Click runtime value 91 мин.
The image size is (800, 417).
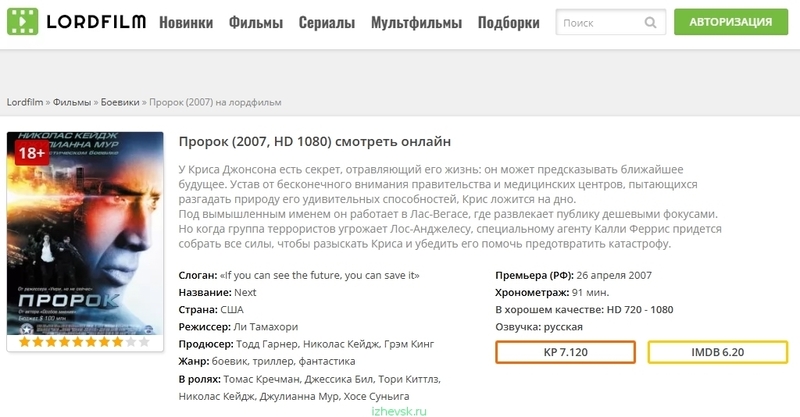click(x=590, y=292)
